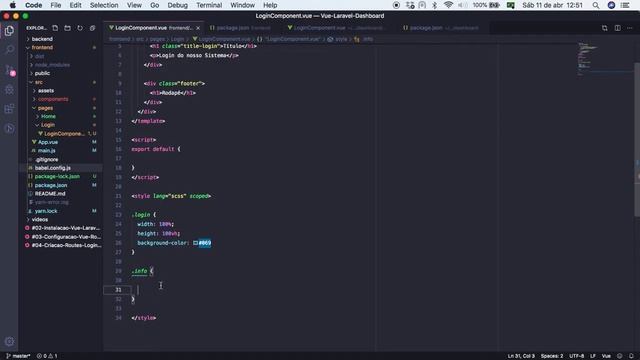The width and height of the screenshot is (640, 360).
Task: Open the Bluetooth status menu
Action: (435, 5)
